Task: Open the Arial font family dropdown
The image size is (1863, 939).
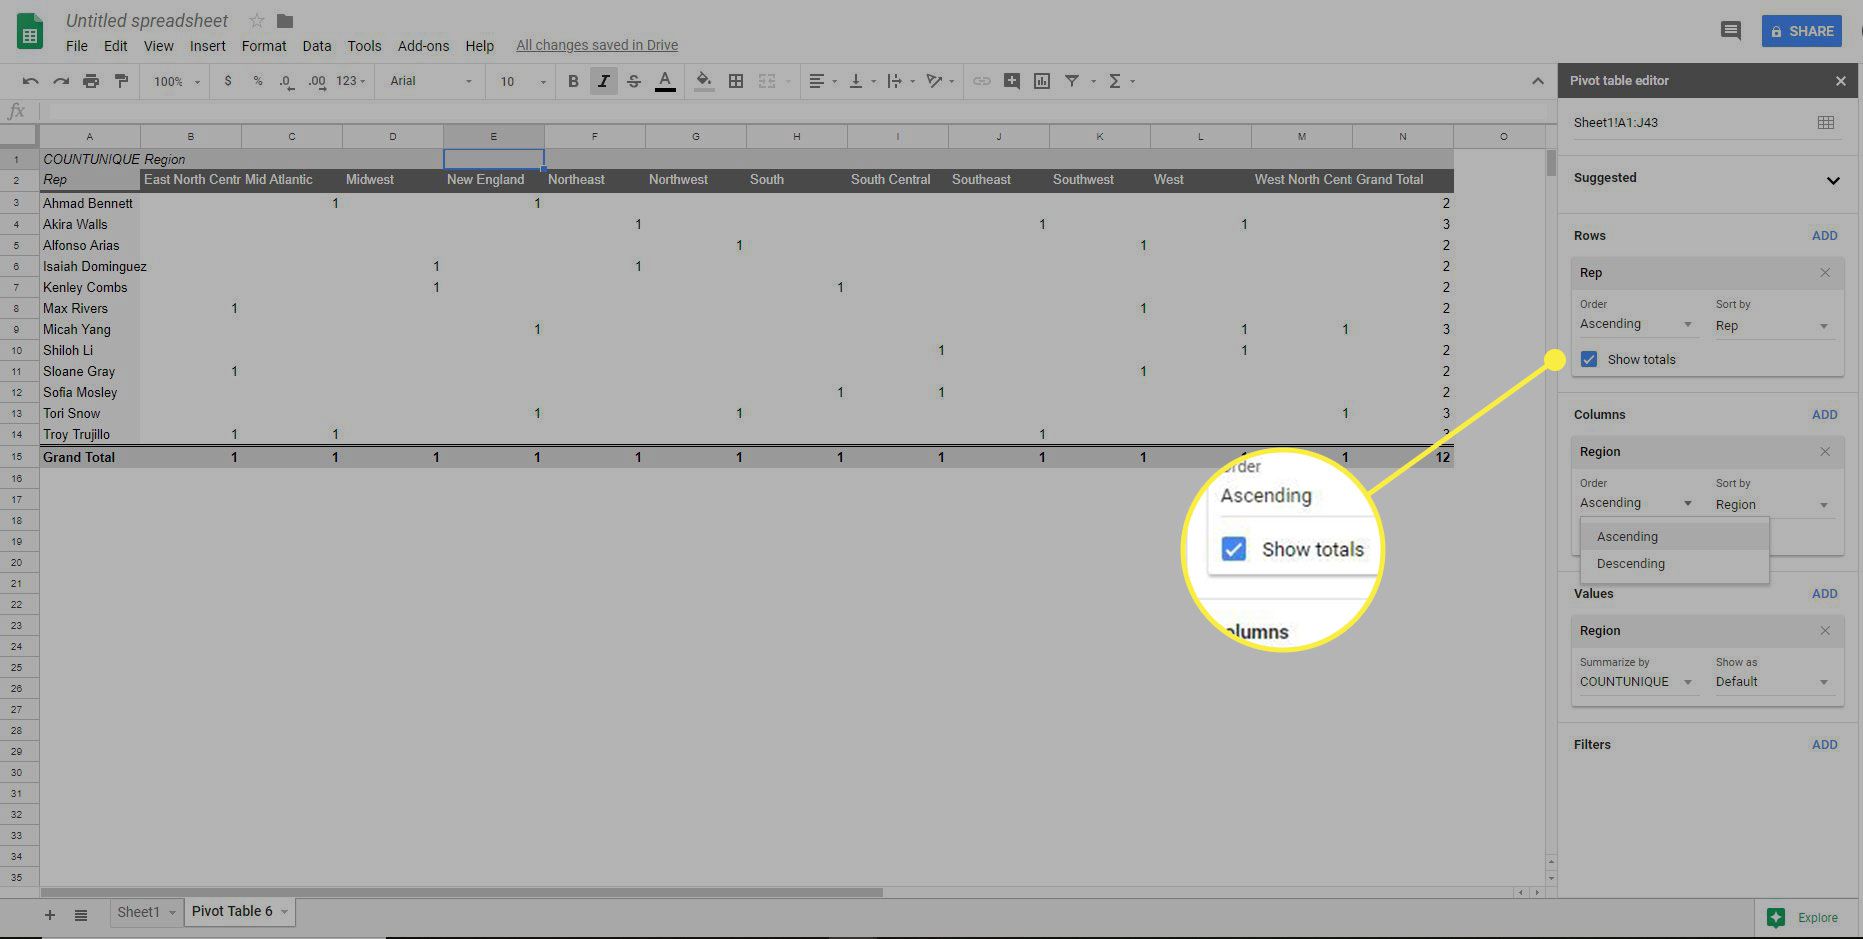Action: click(x=430, y=81)
